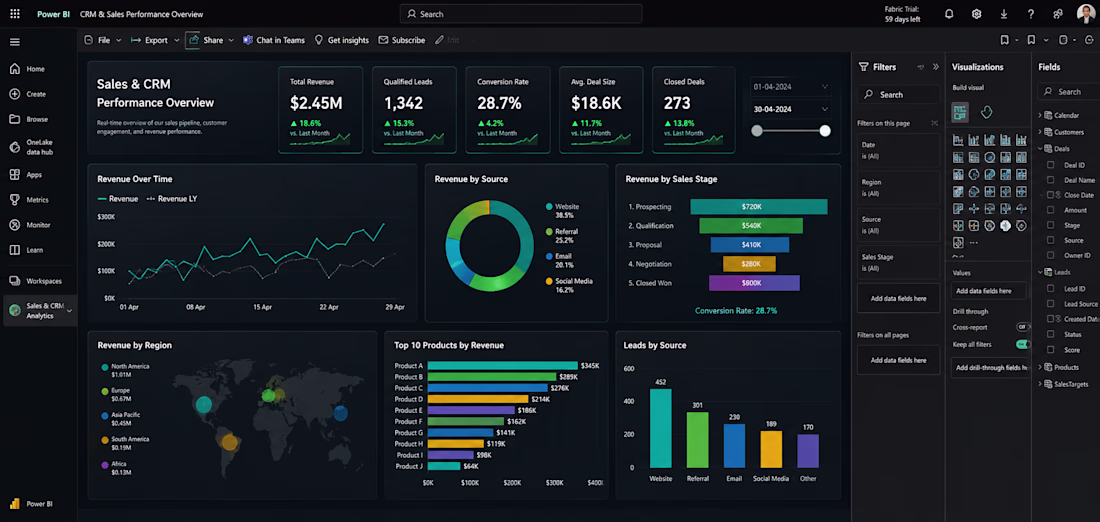1100x522 pixels.
Task: Open the help question mark icon
Action: click(1031, 14)
